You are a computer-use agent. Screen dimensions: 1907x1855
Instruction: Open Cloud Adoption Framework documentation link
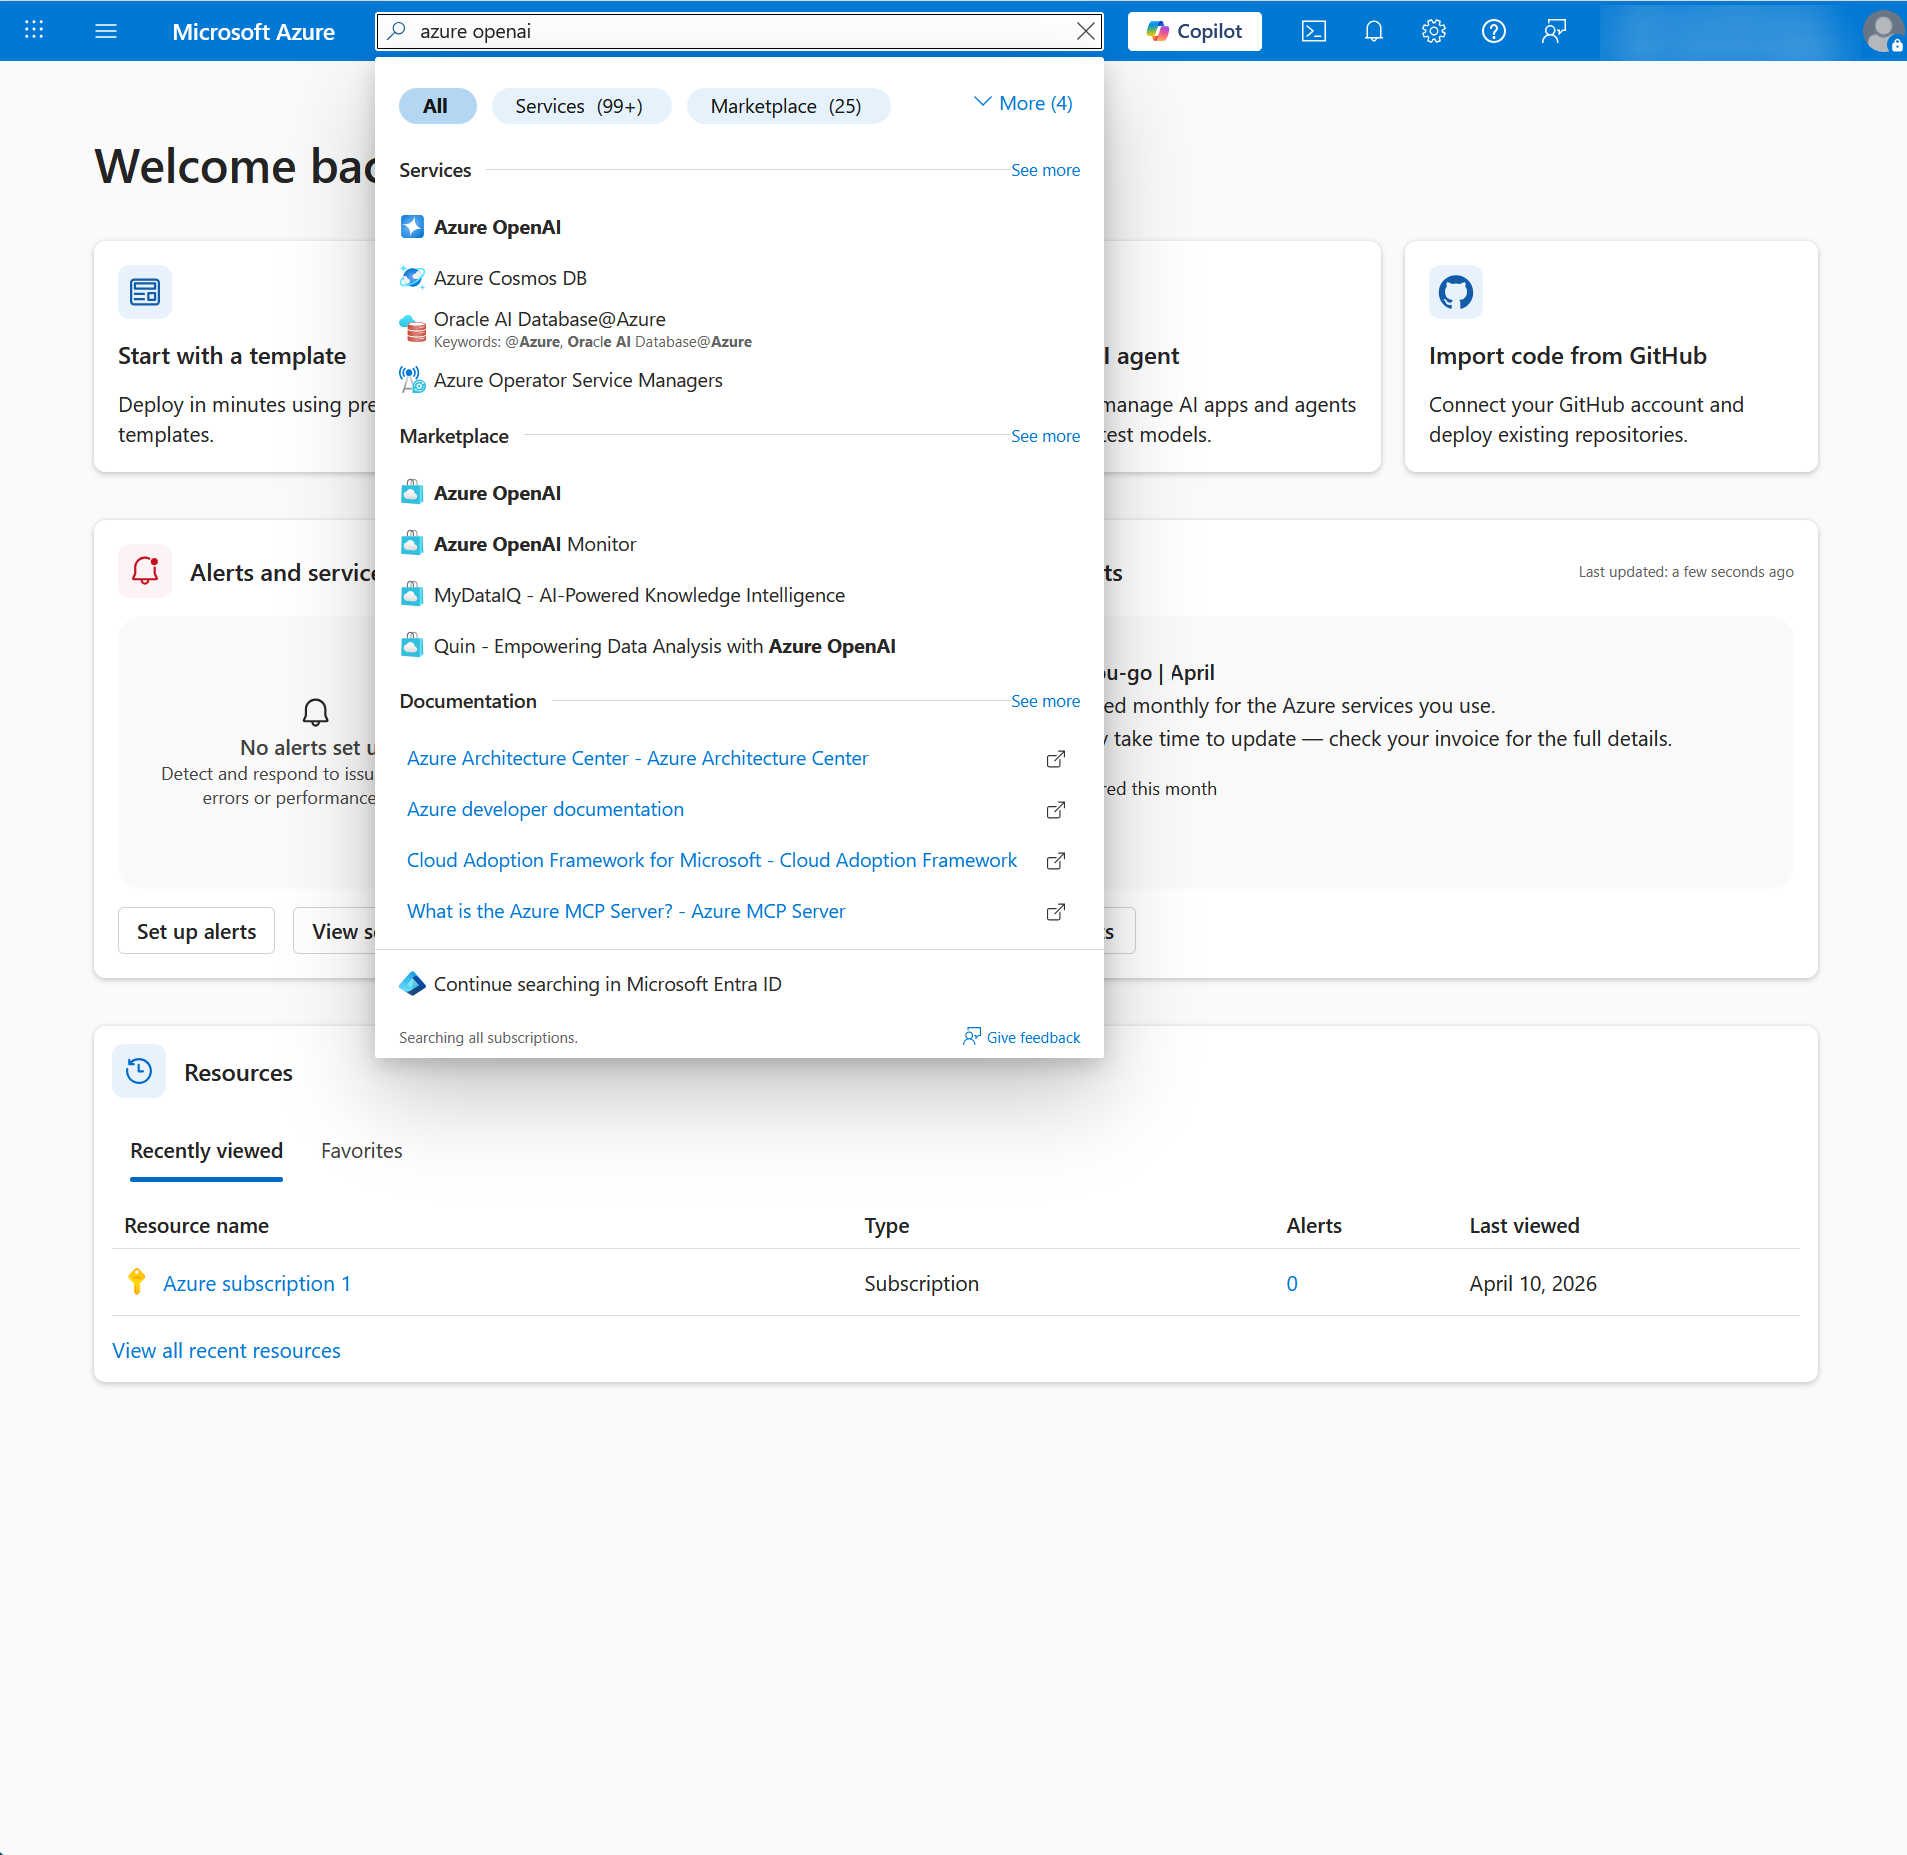[711, 860]
